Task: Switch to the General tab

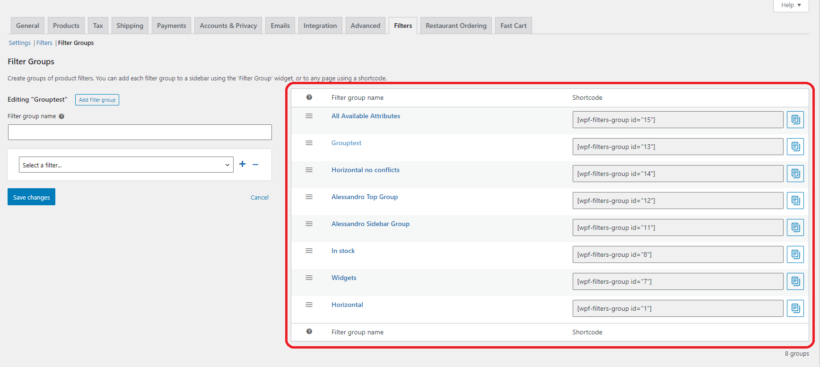Action: click(x=28, y=26)
